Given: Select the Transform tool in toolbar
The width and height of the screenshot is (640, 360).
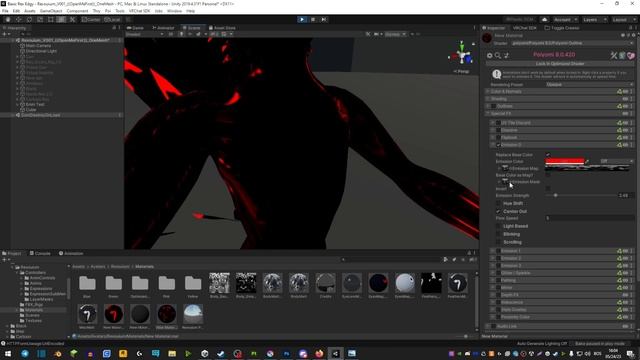Looking at the screenshot, I should [61, 19].
